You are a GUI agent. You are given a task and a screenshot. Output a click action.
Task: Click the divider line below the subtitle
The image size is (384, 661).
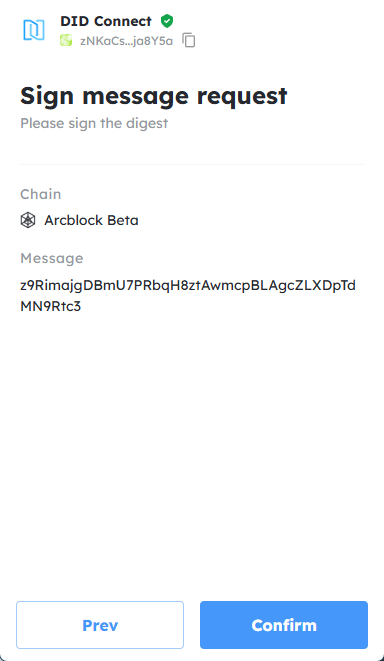(x=192, y=164)
